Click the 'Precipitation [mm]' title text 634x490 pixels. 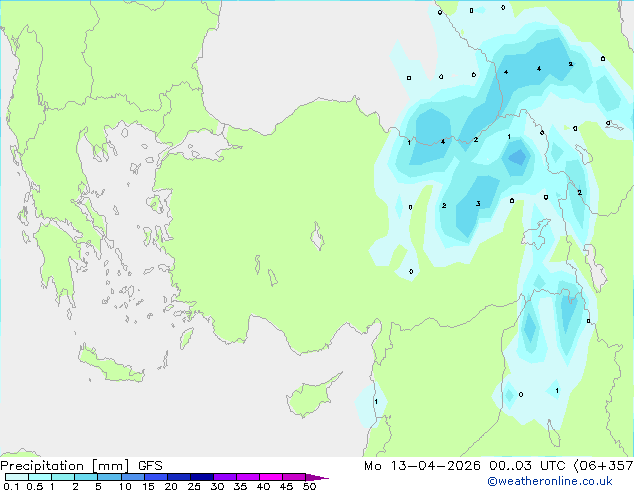coord(65,466)
